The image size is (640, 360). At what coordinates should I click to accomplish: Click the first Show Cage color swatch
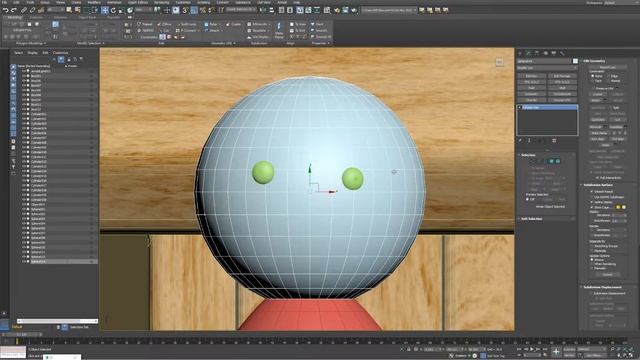pos(618,207)
